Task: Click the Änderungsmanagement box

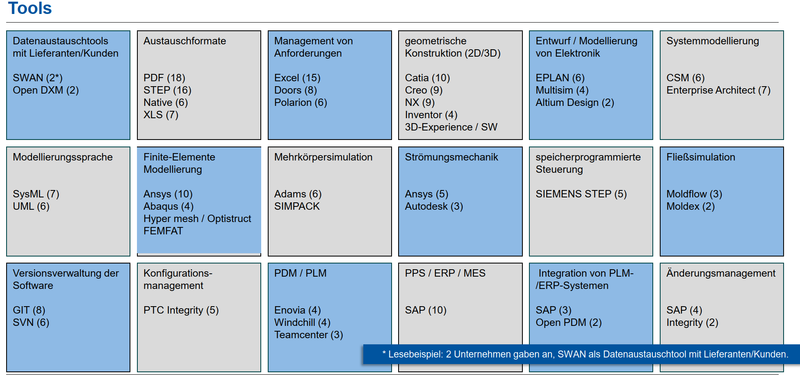Action: tap(721, 304)
